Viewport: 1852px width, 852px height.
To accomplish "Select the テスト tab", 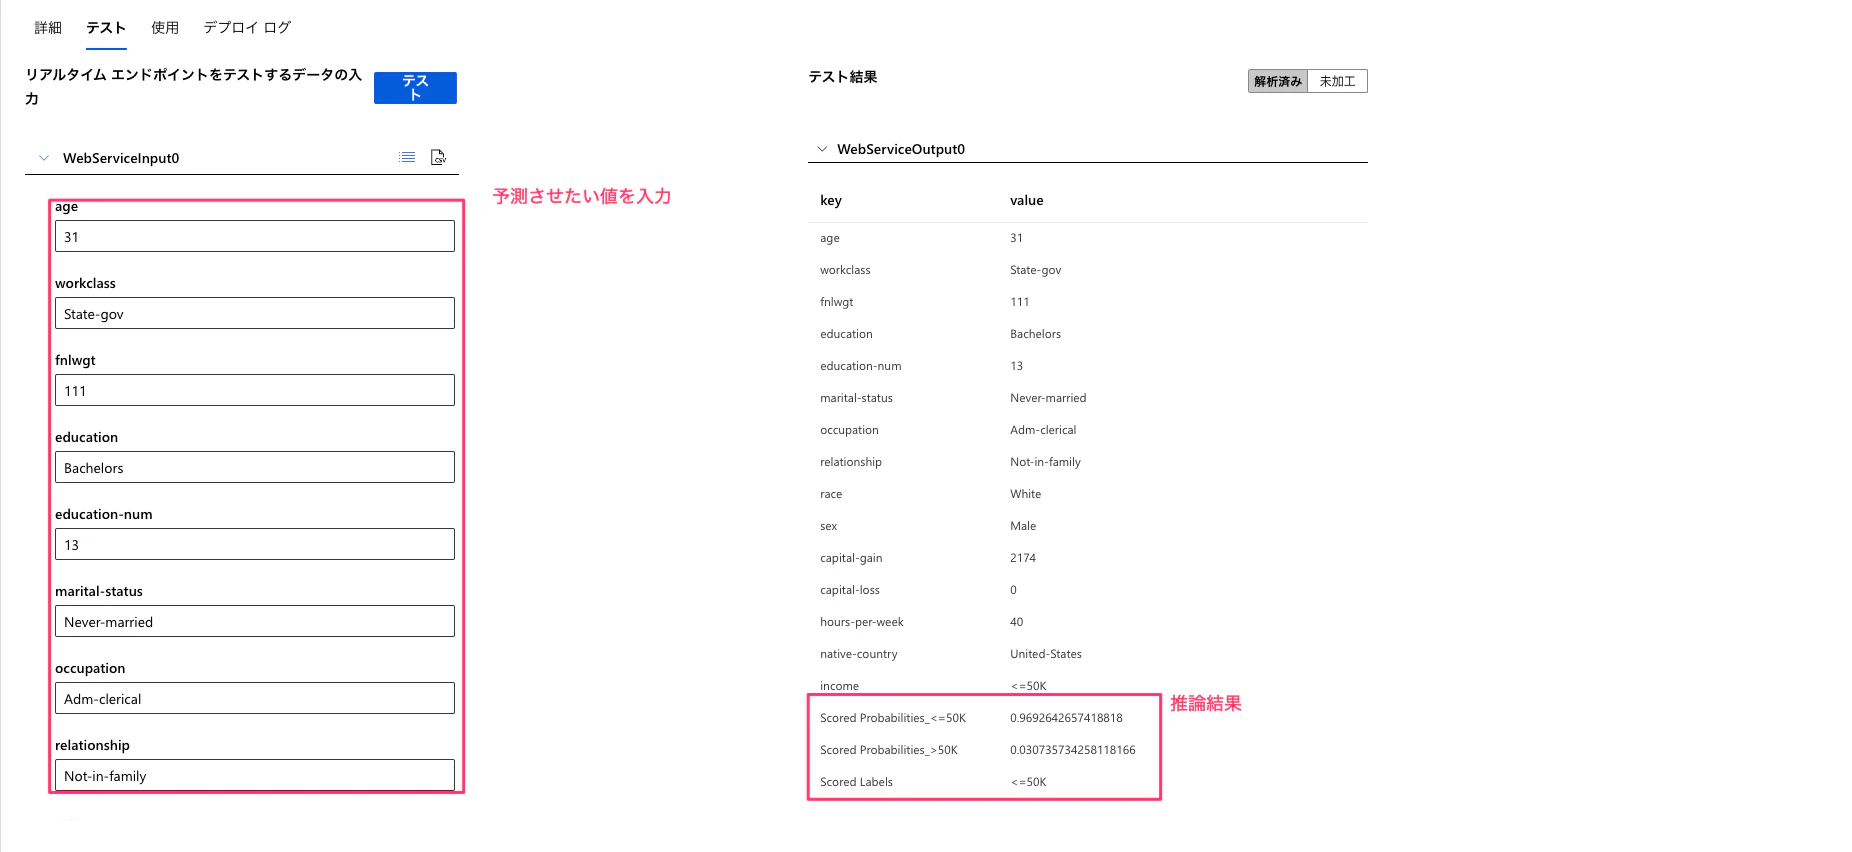I will click(106, 28).
